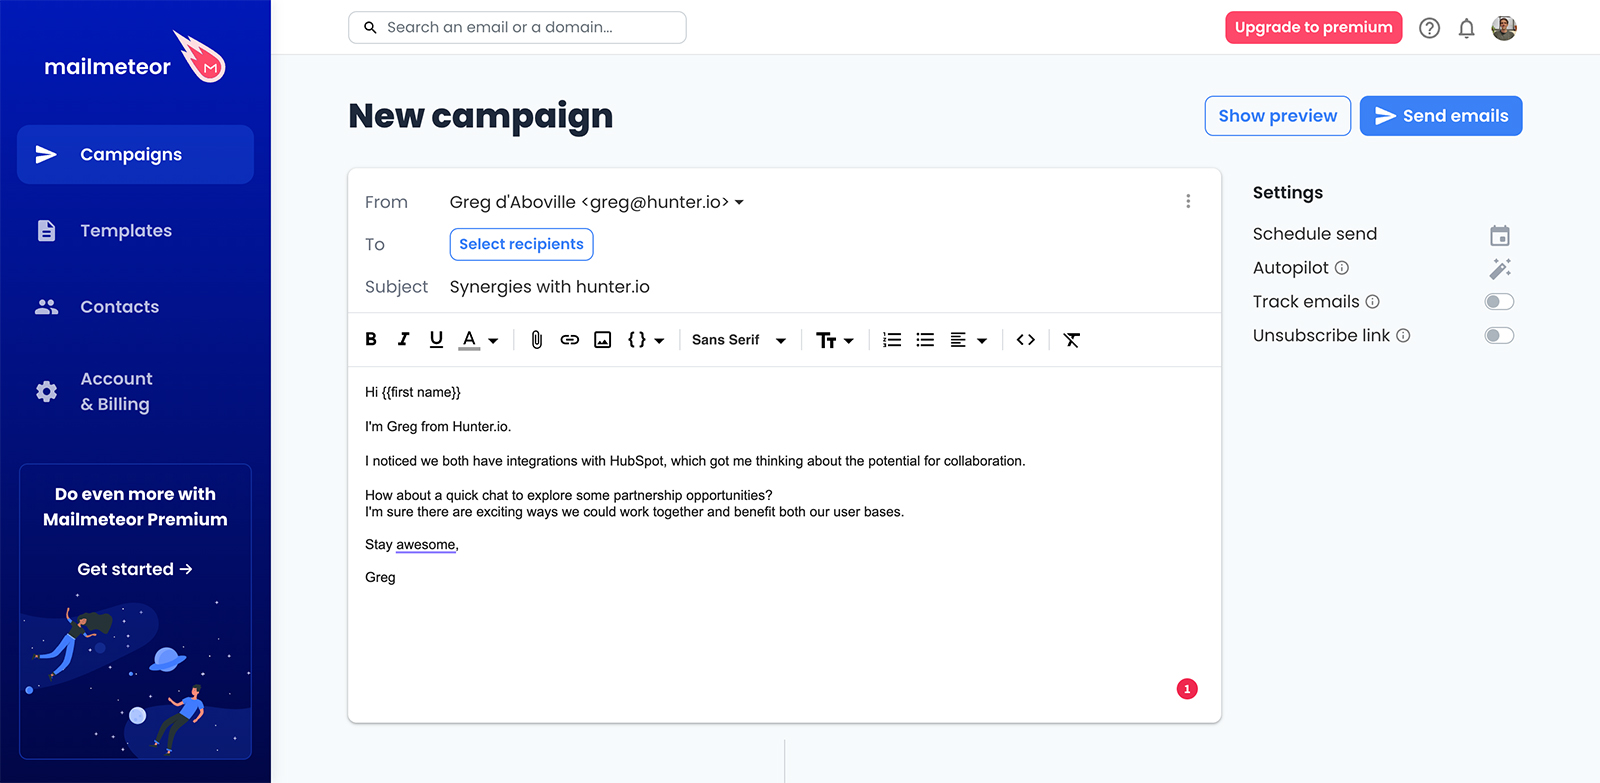This screenshot has width=1600, height=783.
Task: Show Unsubscribe link info icon
Action: pyautogui.click(x=1403, y=336)
